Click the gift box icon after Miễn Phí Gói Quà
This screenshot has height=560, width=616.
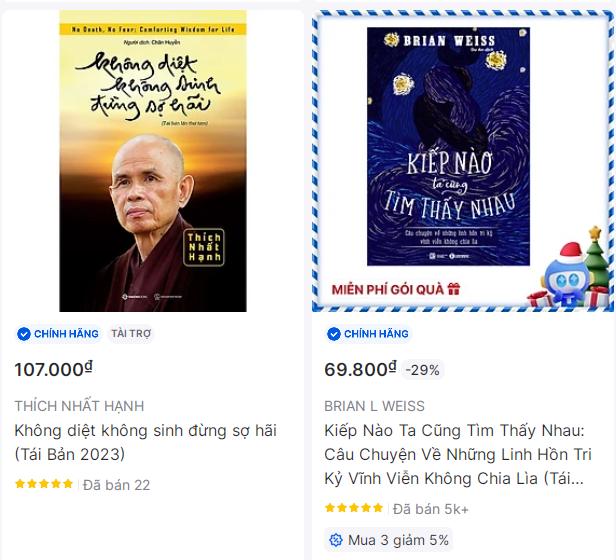(454, 289)
